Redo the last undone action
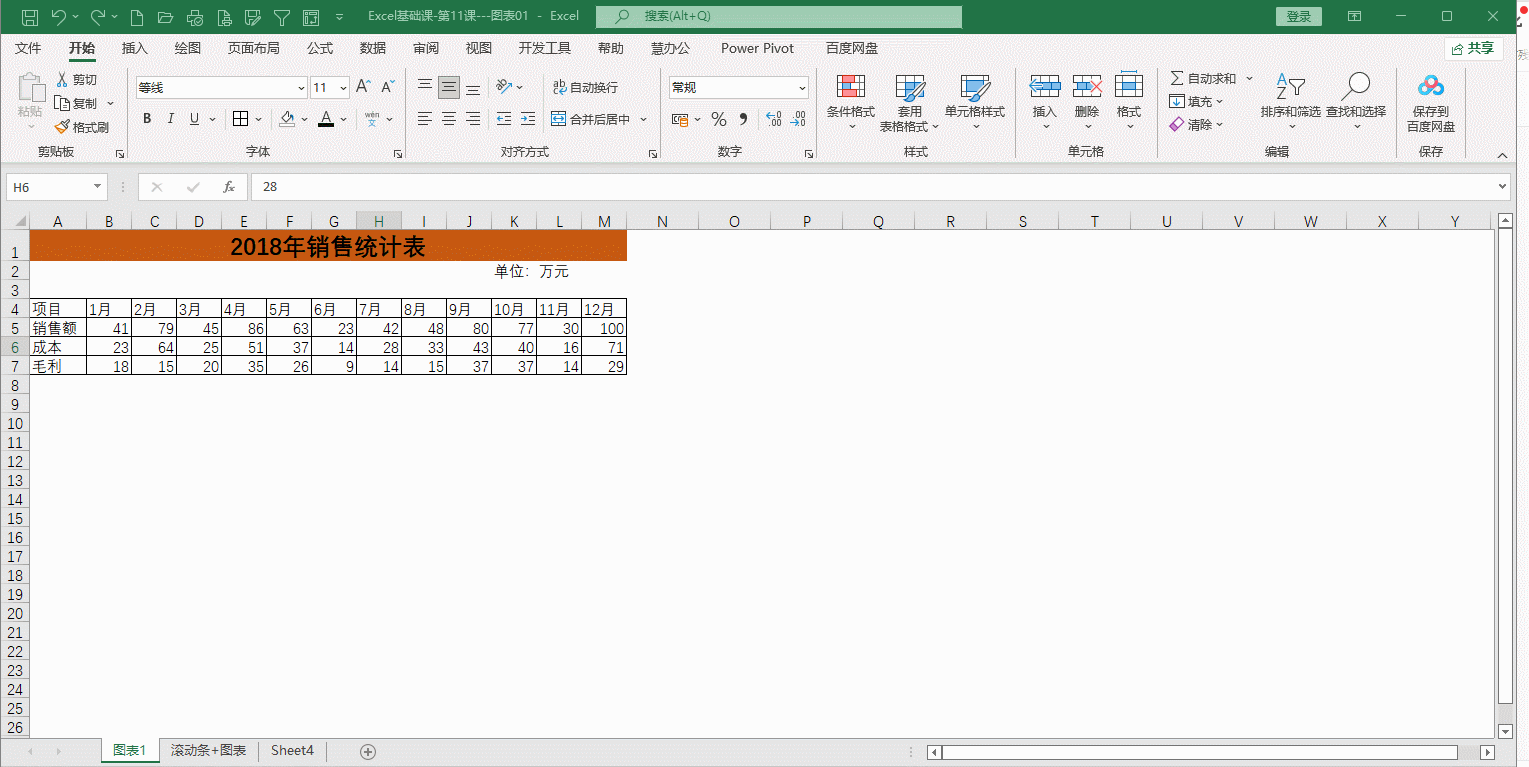The image size is (1529, 767). (x=98, y=17)
